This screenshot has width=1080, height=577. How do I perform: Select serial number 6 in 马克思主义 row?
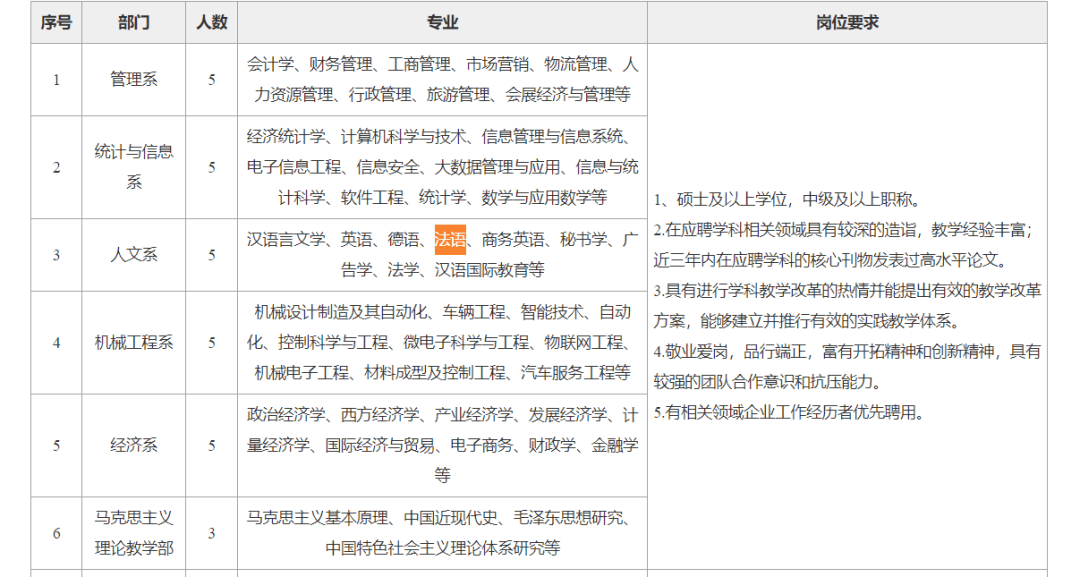pos(56,534)
